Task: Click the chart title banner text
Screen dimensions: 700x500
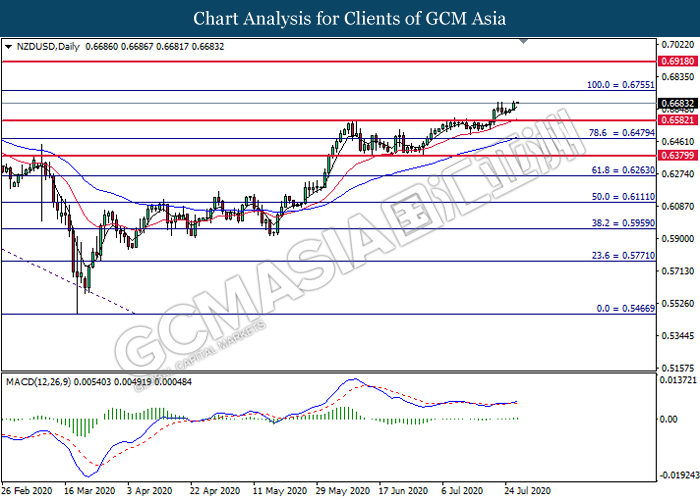Action: click(349, 19)
